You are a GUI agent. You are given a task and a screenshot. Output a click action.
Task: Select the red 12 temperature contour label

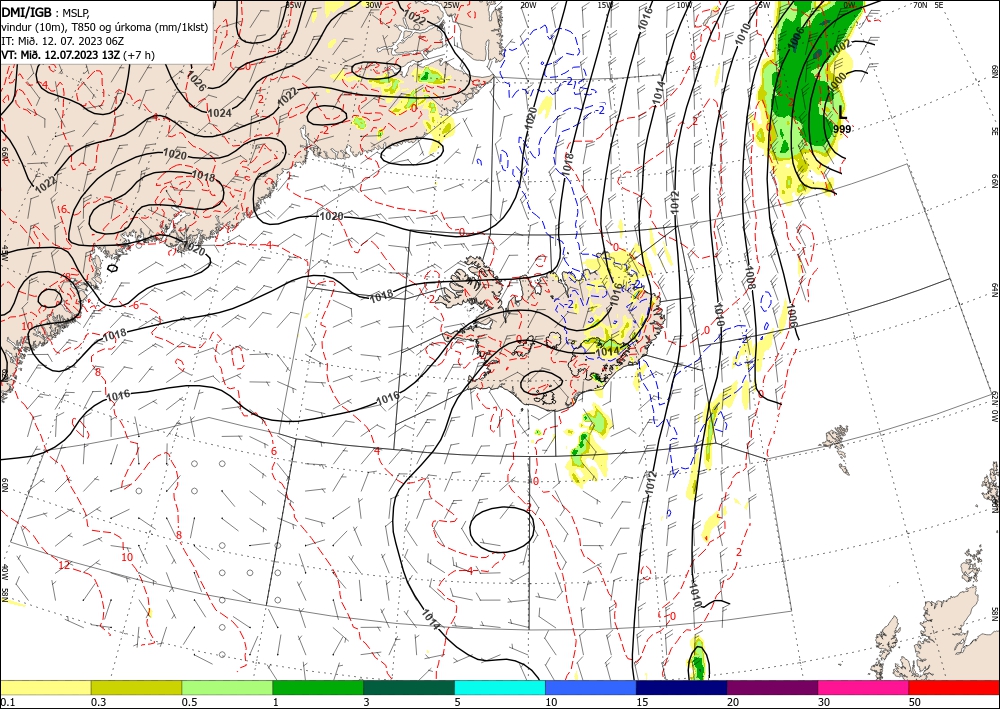(x=64, y=565)
